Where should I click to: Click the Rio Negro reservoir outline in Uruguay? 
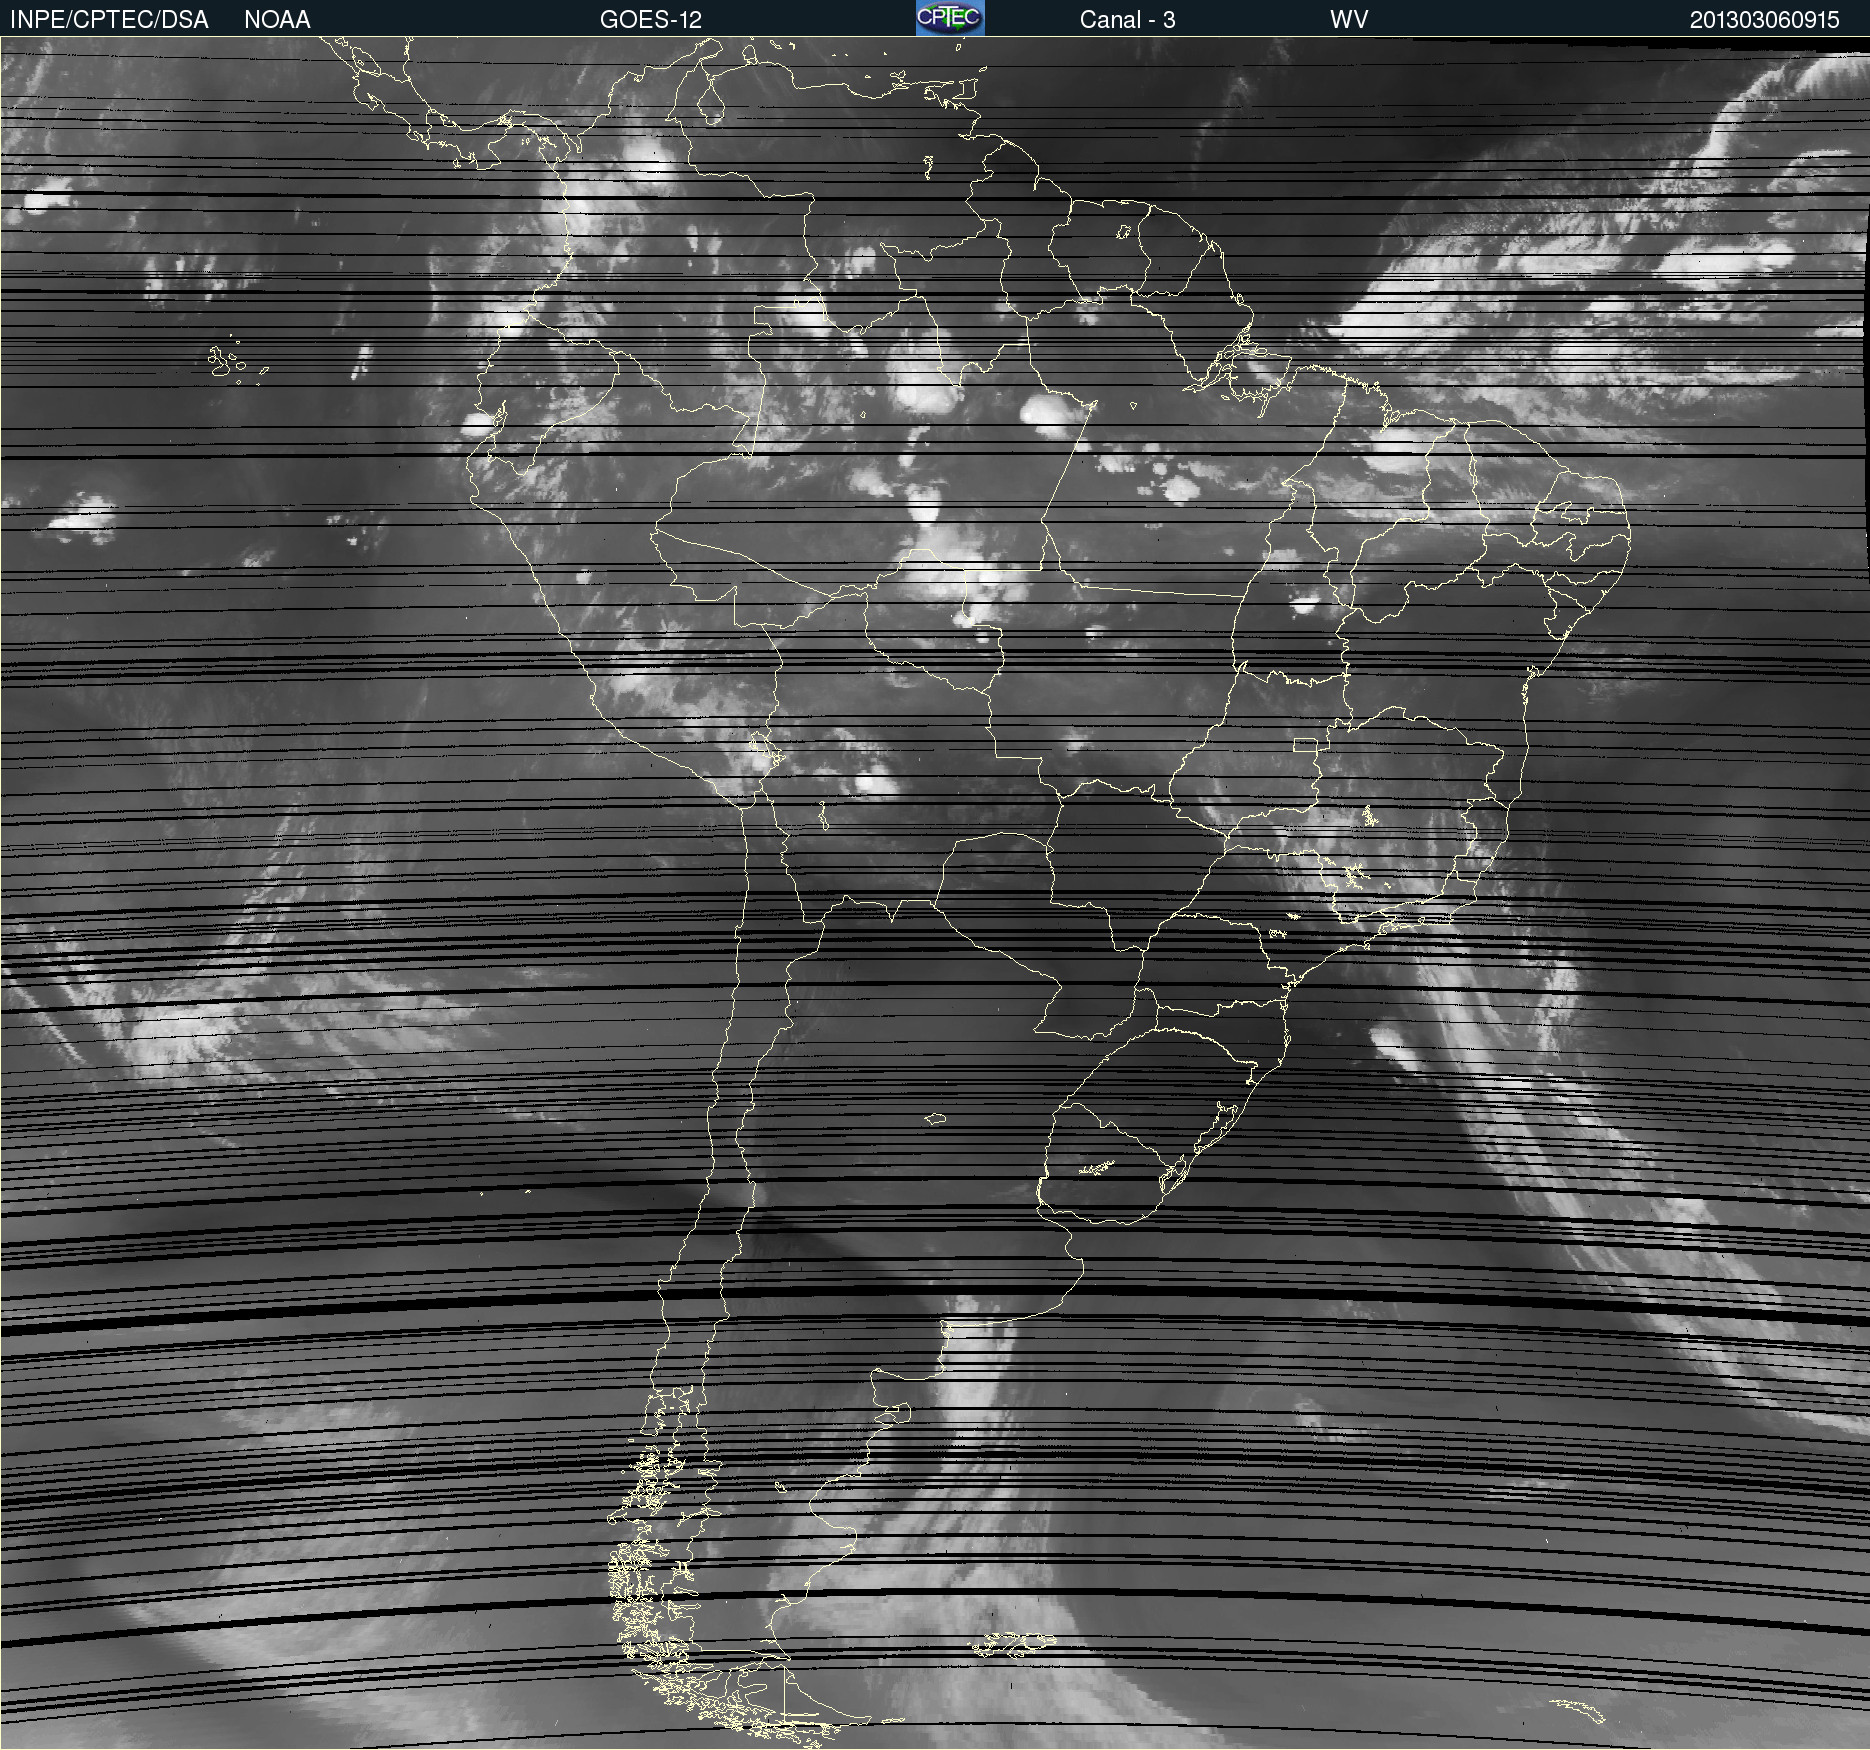click(x=1096, y=1167)
